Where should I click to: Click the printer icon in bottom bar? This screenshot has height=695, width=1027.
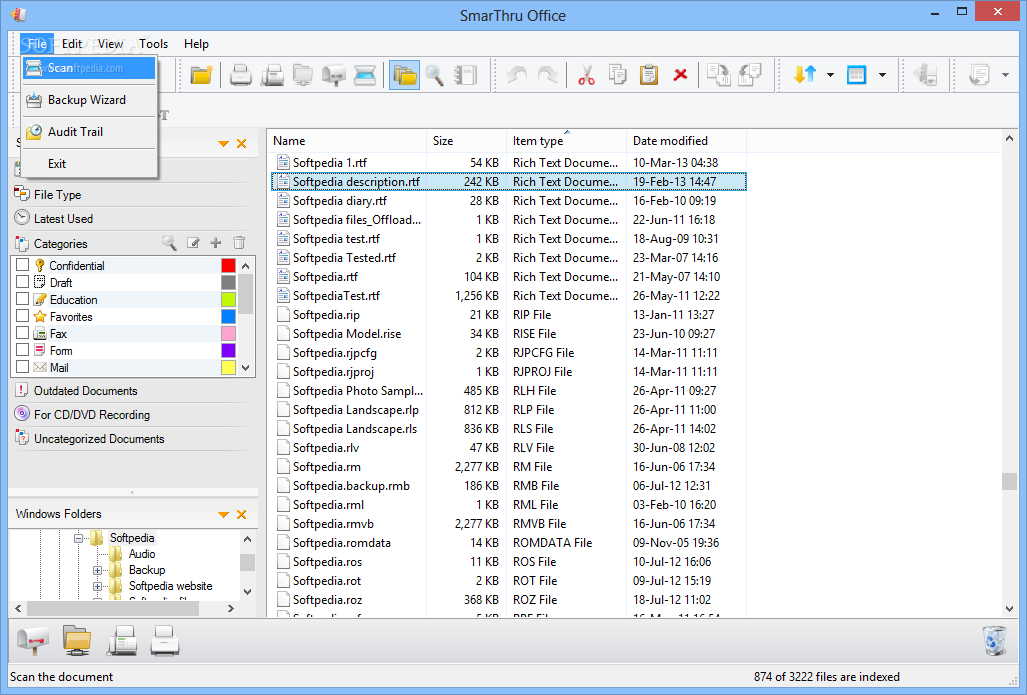(165, 640)
